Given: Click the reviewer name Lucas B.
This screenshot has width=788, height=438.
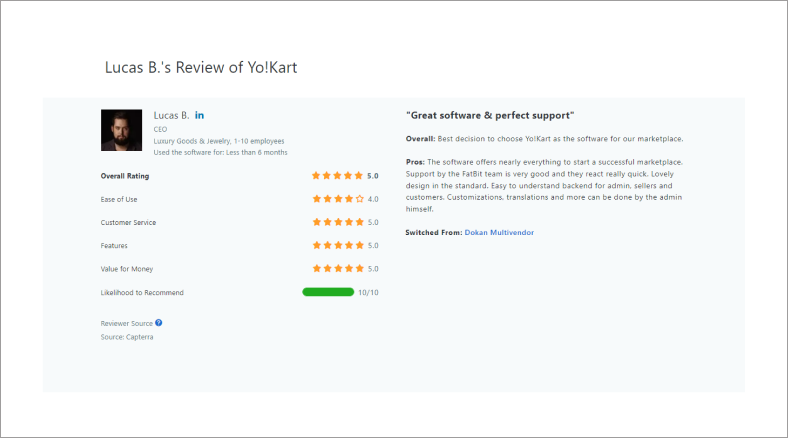Looking at the screenshot, I should (x=171, y=116).
